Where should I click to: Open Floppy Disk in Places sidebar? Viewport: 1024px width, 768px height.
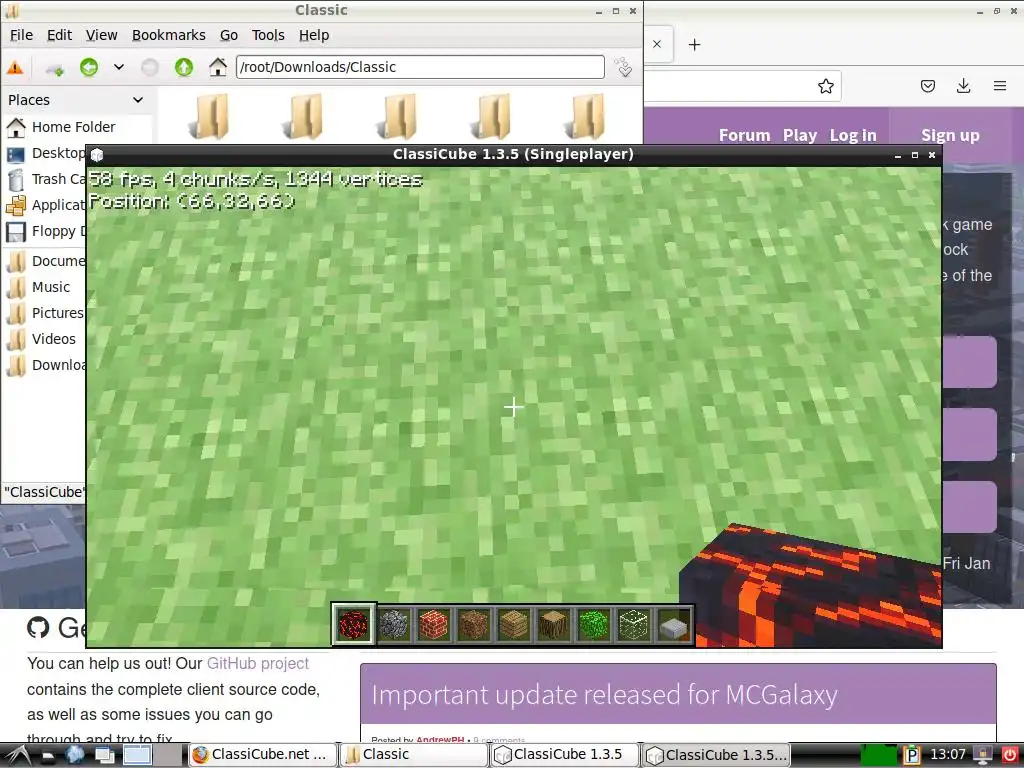(x=44, y=232)
